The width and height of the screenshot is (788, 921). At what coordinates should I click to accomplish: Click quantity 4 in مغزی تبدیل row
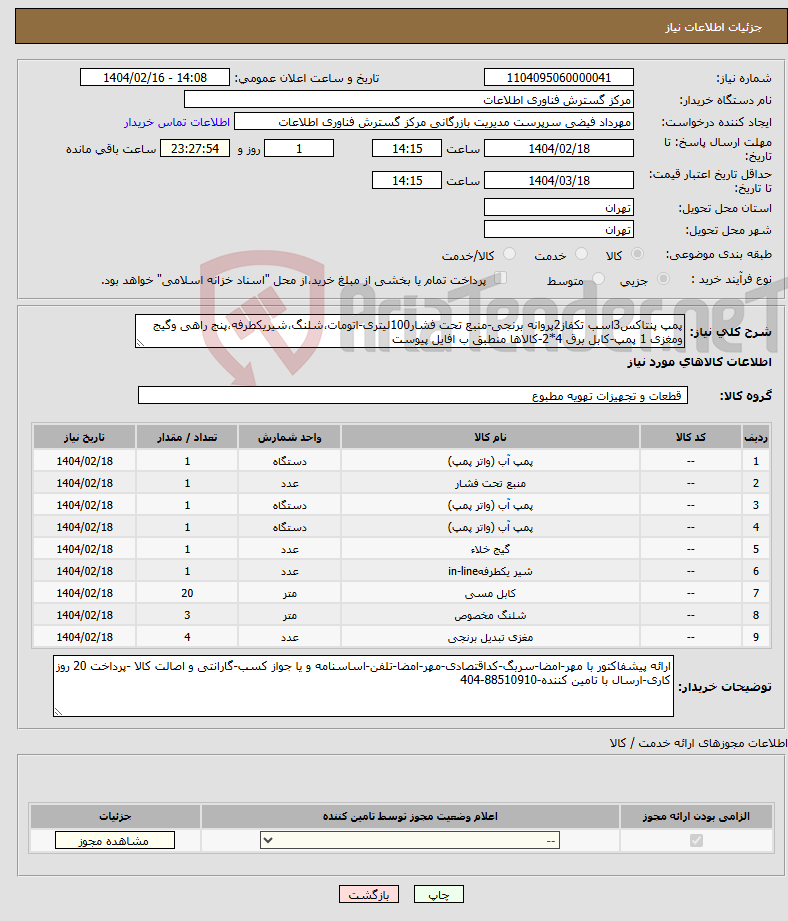(187, 637)
